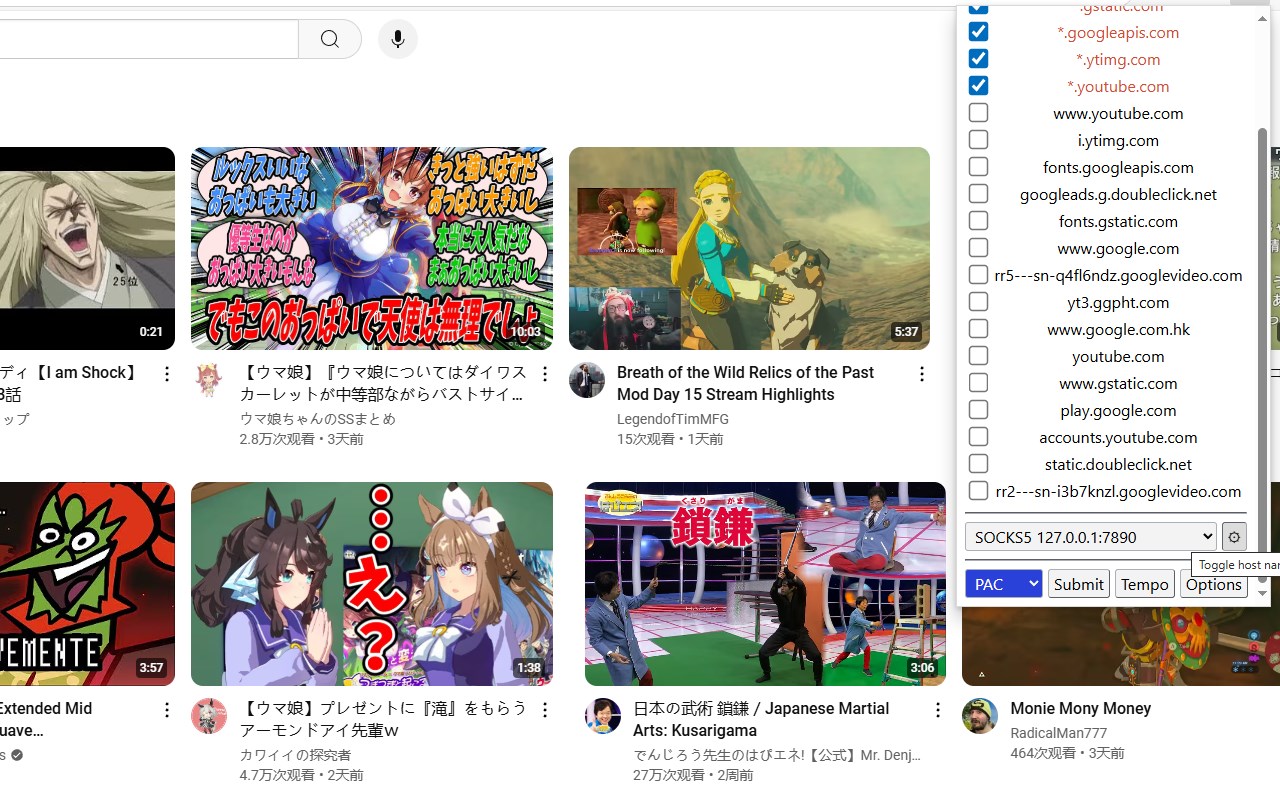This screenshot has height=800, width=1280.
Task: Click the gear icon next to proxy selector
Action: tap(1234, 537)
